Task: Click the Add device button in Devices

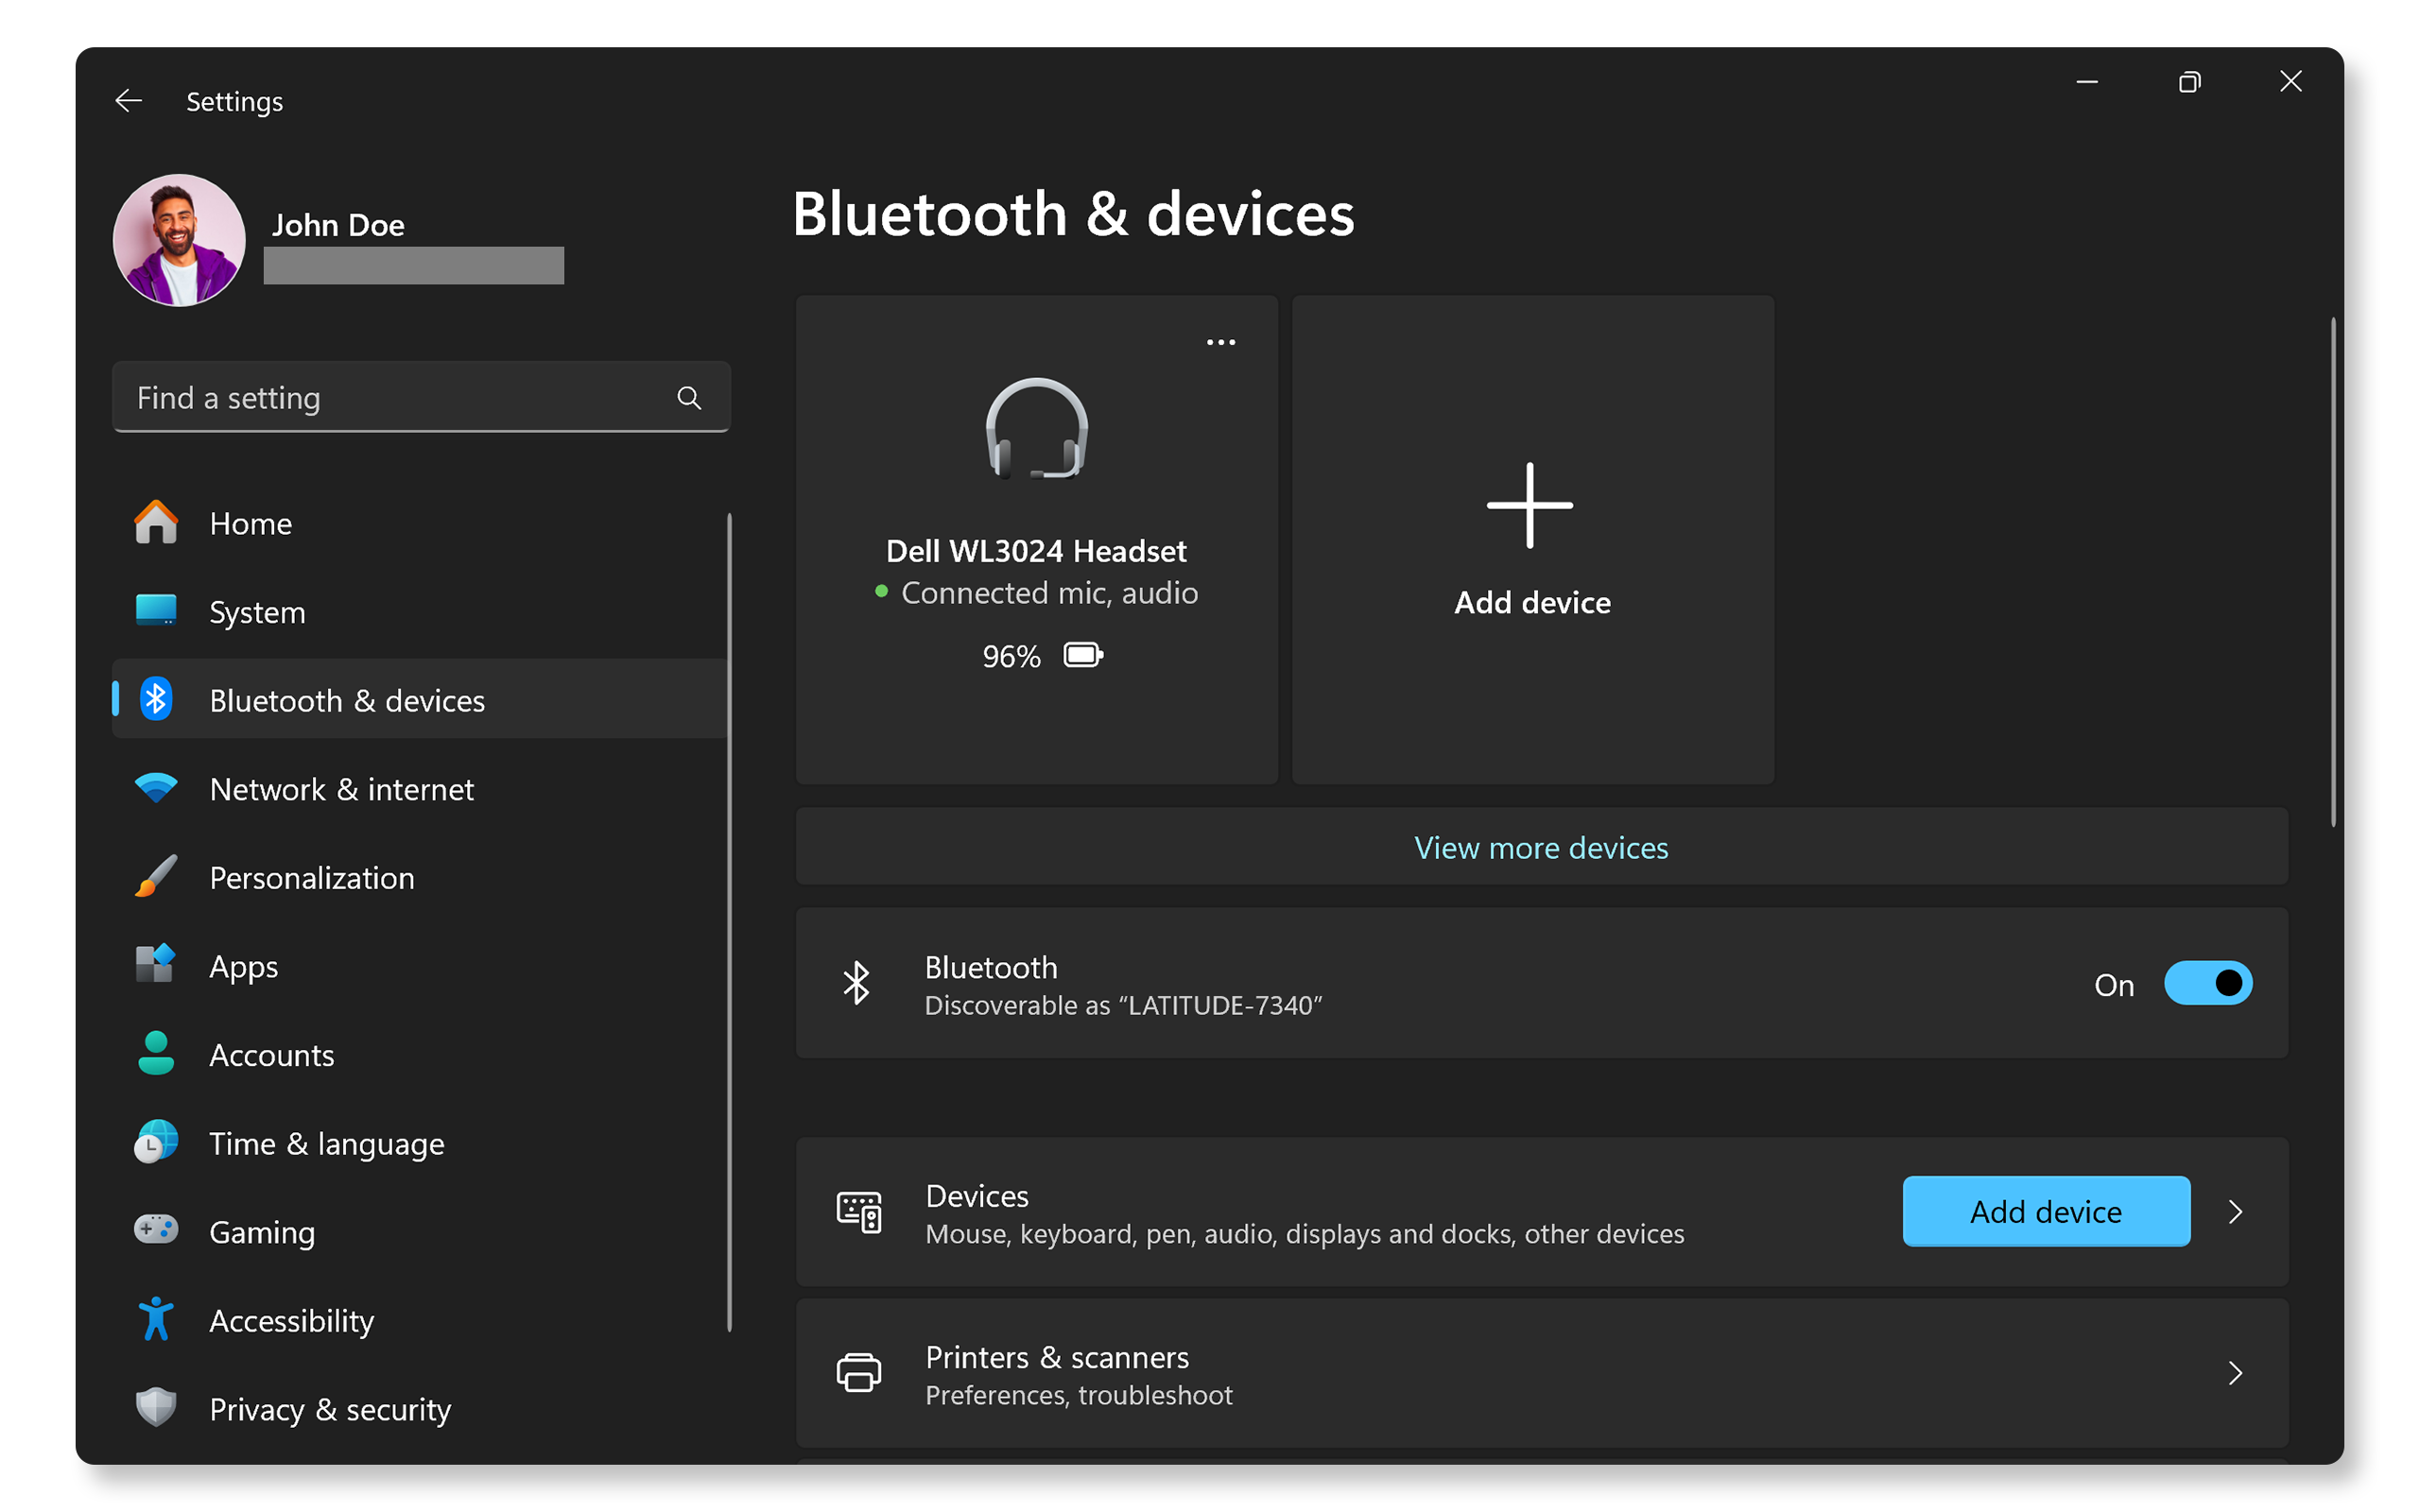Action: (2046, 1211)
